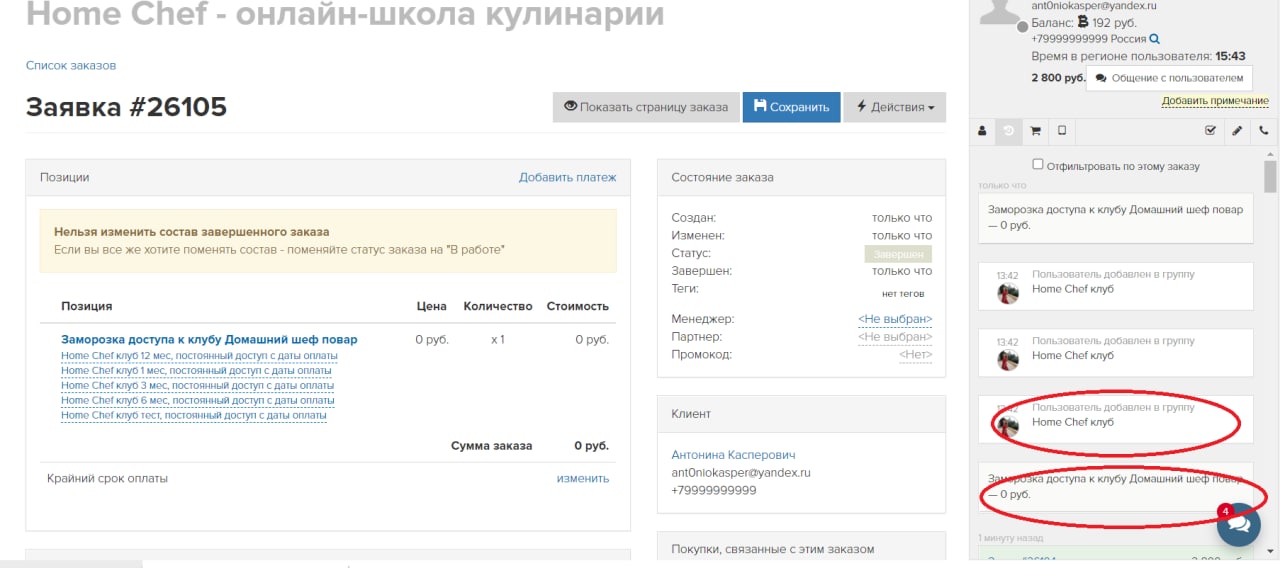Click 'Home Chef клуб 12 мес' access link
Viewport: 1280px width, 568px height.
pyautogui.click(x=199, y=355)
